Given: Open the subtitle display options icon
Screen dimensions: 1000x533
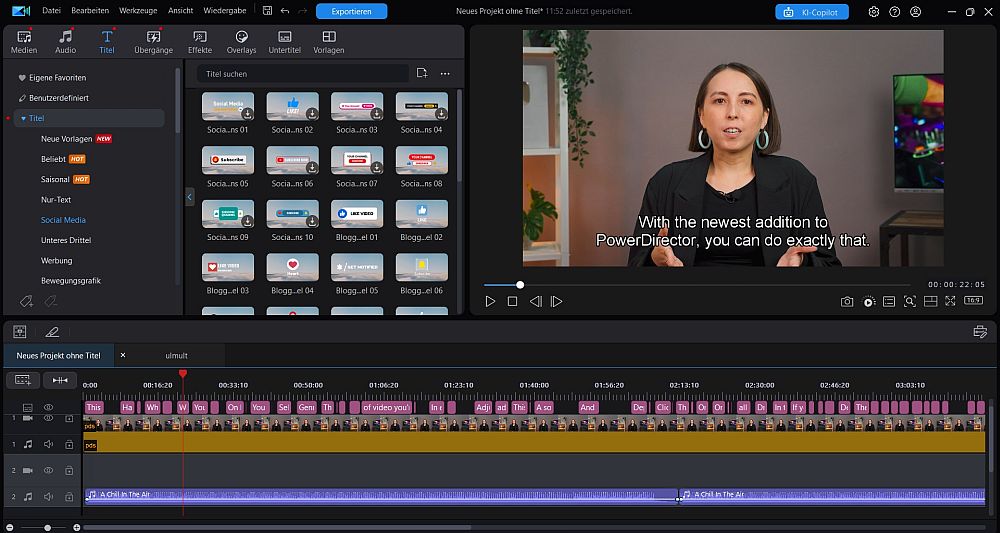Looking at the screenshot, I should pos(889,302).
